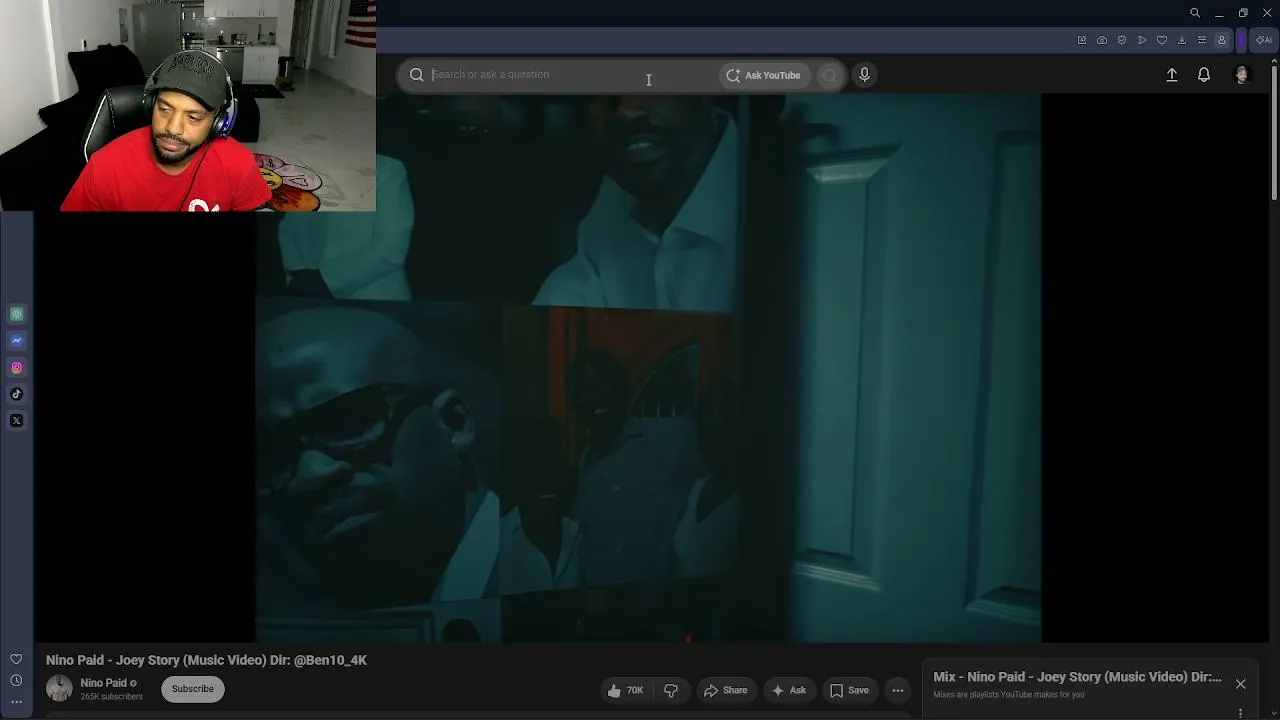Screen dimensions: 1280x720
Task: Open TikTok from the browser sidebar
Action: pyautogui.click(x=17, y=394)
